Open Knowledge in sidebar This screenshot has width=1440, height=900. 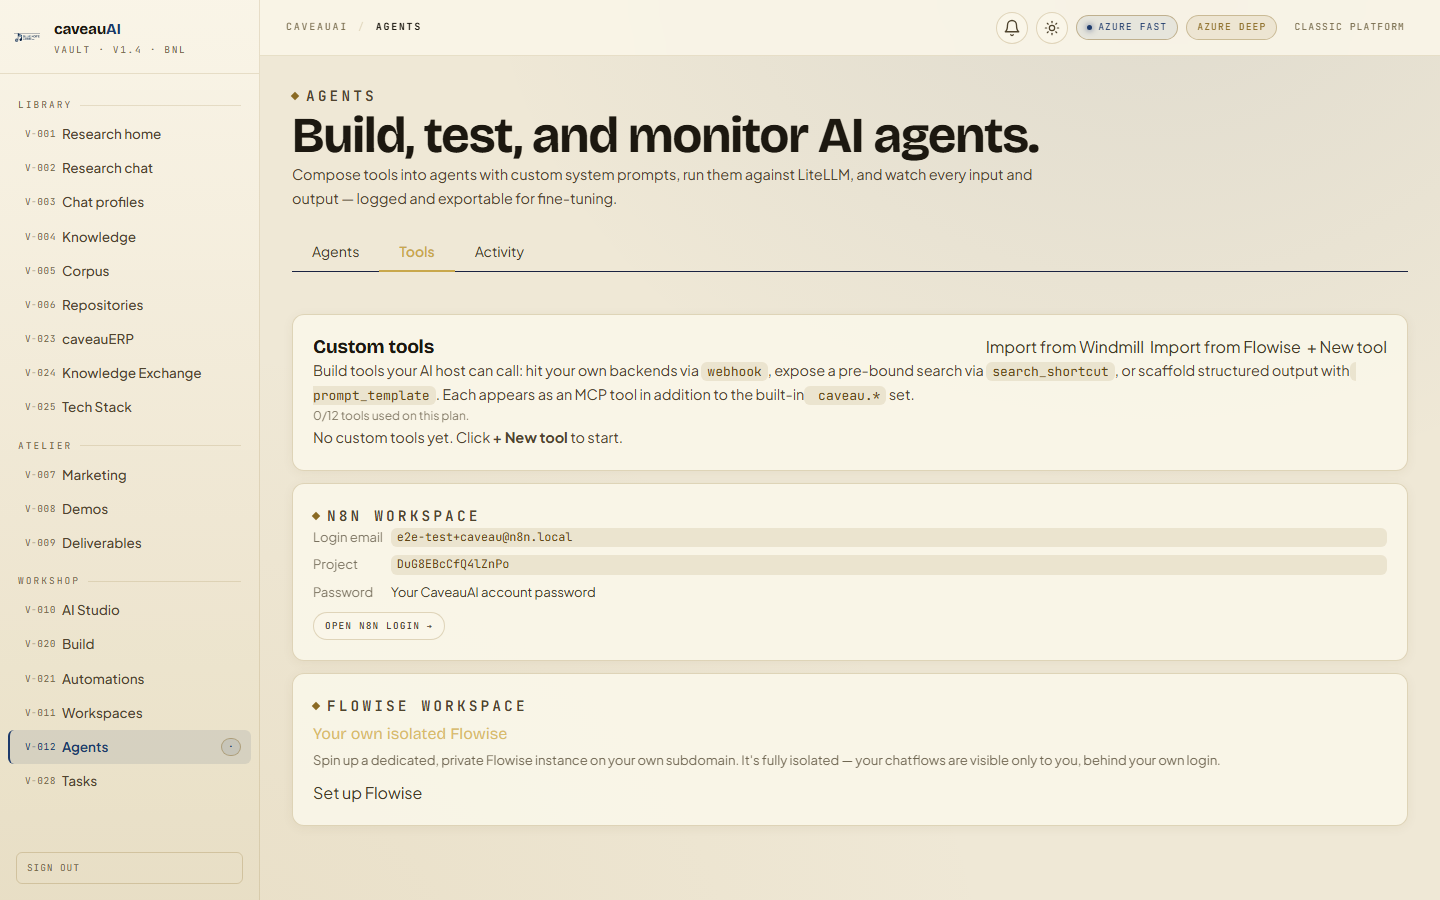click(129, 237)
